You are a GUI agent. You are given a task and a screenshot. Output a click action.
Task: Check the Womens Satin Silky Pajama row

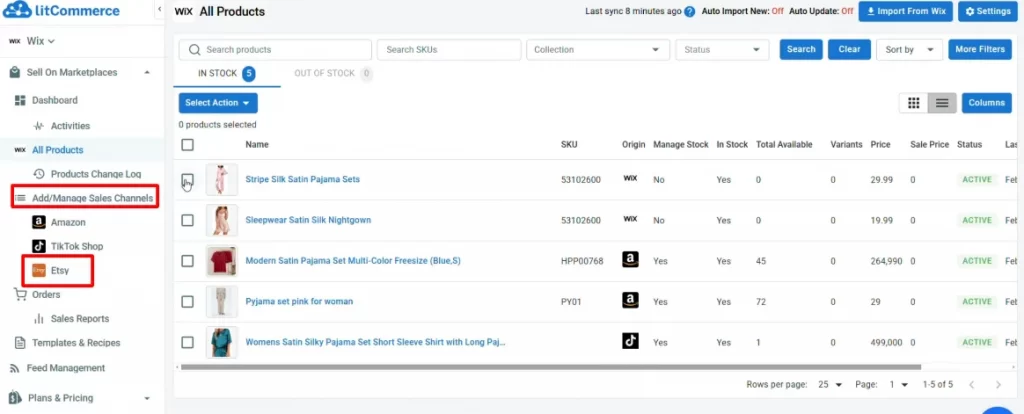click(187, 342)
